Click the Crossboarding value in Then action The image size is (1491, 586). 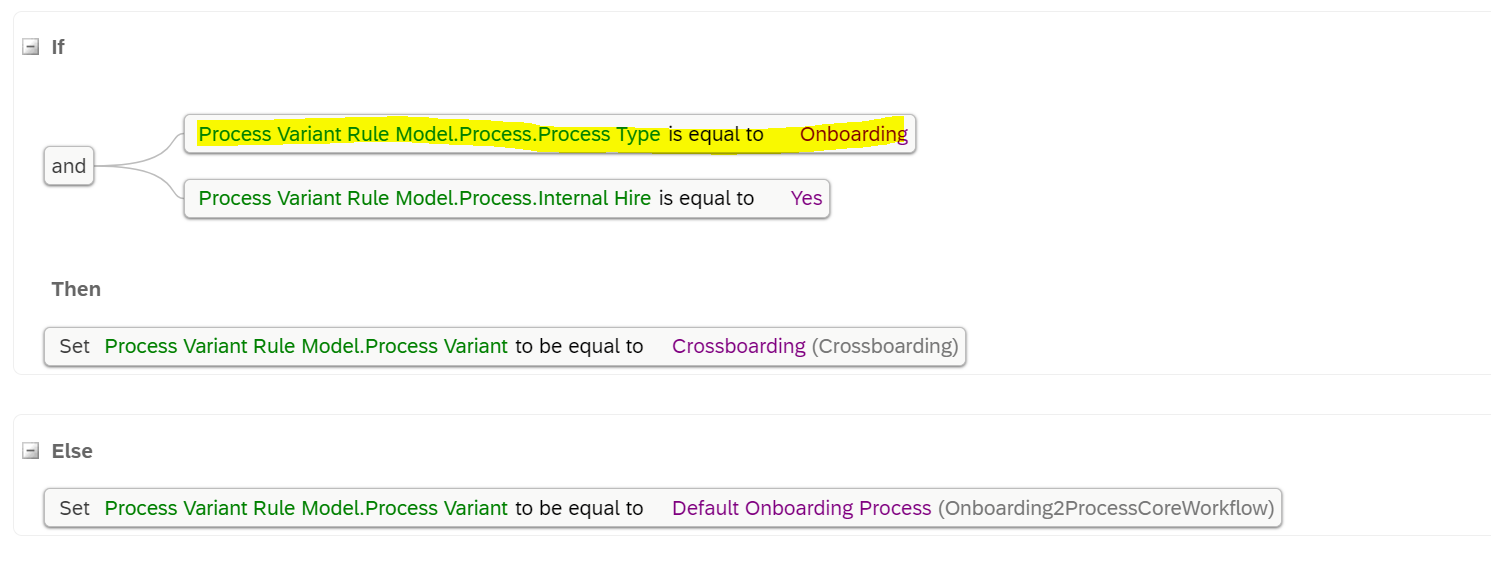click(x=738, y=346)
